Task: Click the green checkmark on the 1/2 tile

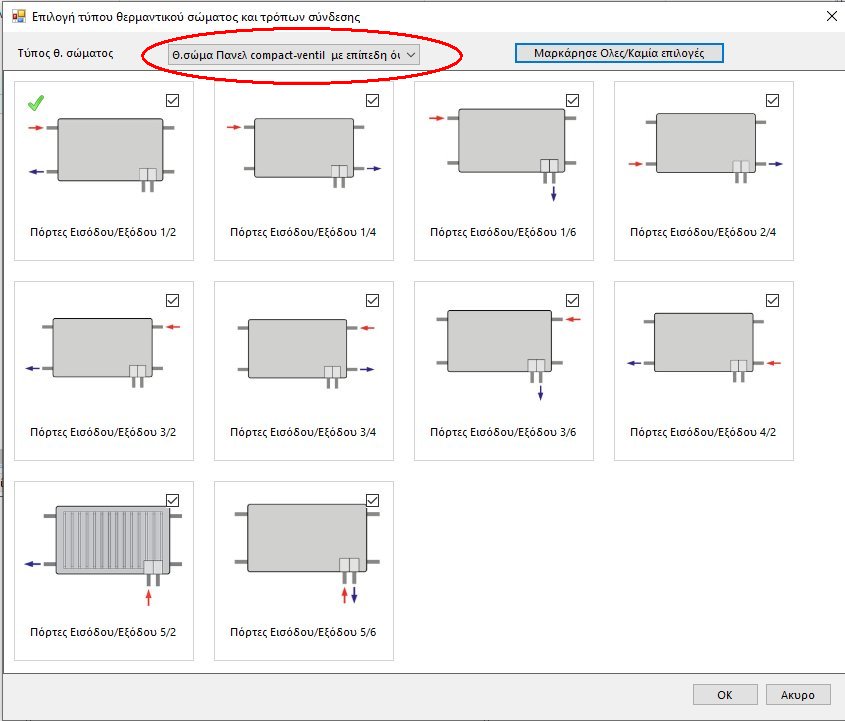Action: pyautogui.click(x=36, y=101)
